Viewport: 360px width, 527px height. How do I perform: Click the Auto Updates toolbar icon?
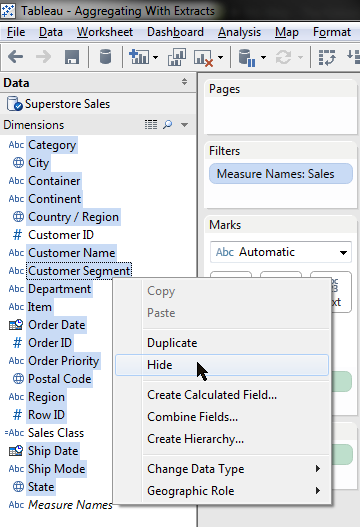click(x=246, y=58)
